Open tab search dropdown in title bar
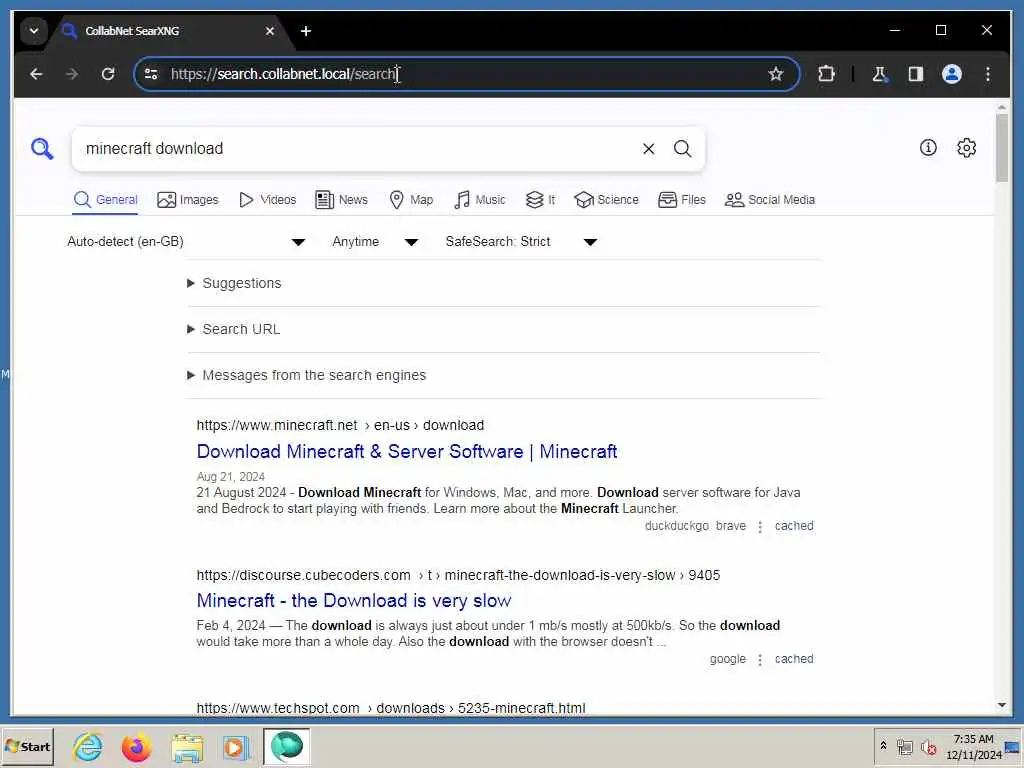1024x768 pixels. pos(34,31)
